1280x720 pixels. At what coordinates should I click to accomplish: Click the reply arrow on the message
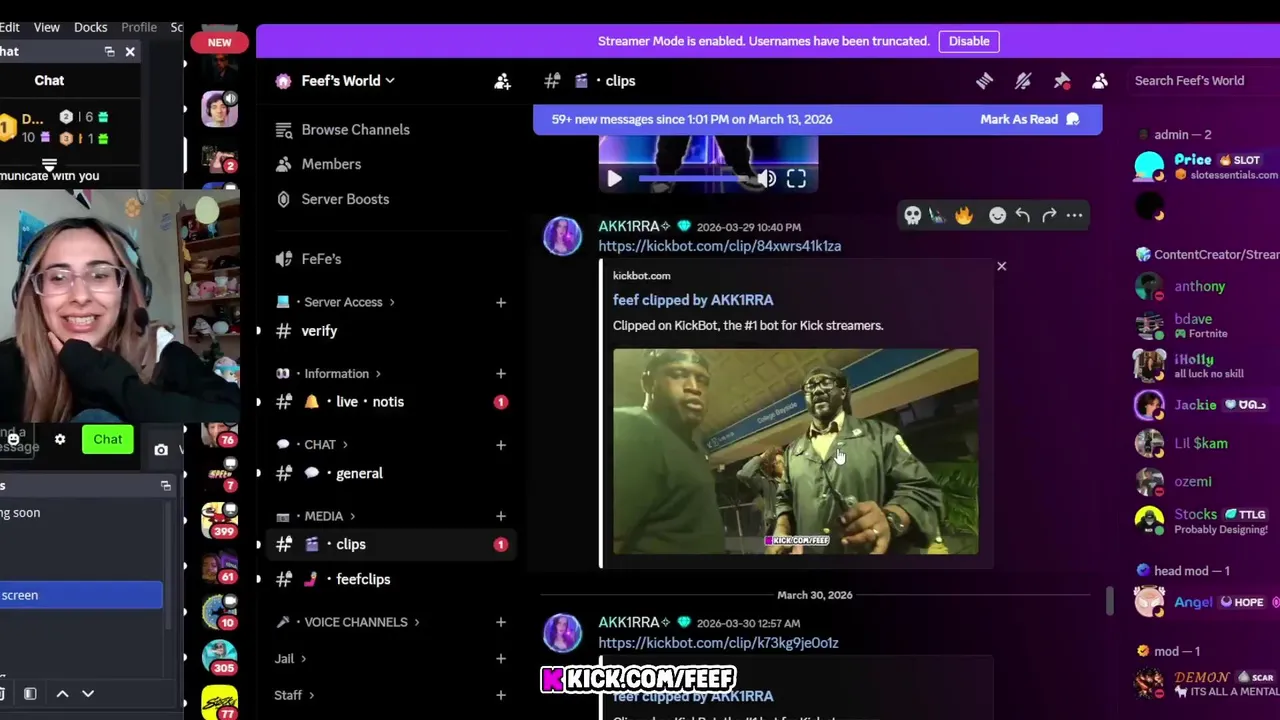pyautogui.click(x=1023, y=215)
